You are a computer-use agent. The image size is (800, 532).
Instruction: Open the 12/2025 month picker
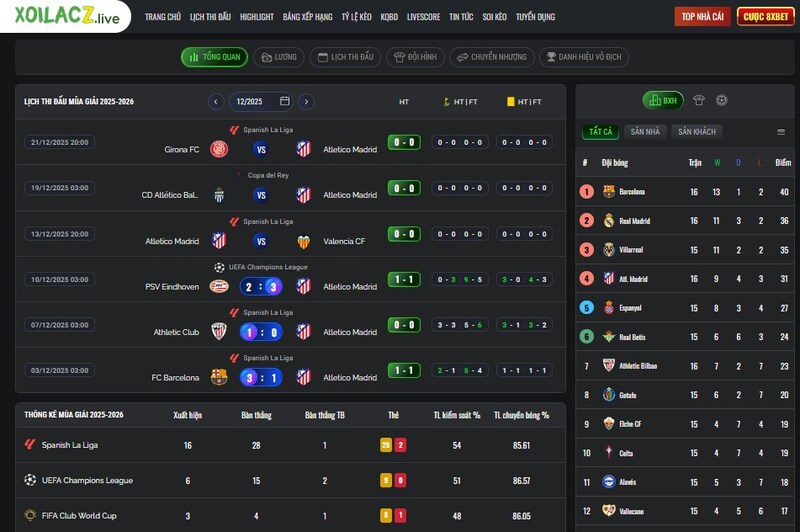click(x=260, y=101)
